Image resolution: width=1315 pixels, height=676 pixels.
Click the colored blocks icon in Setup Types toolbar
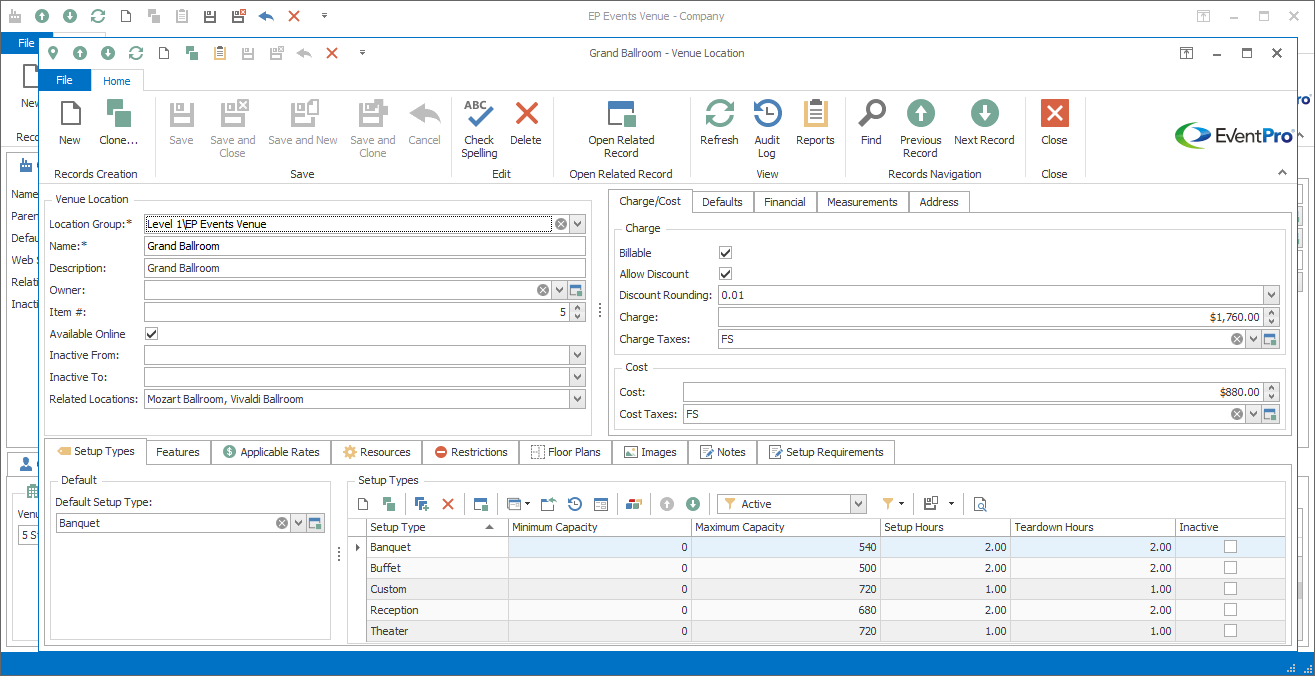(633, 504)
